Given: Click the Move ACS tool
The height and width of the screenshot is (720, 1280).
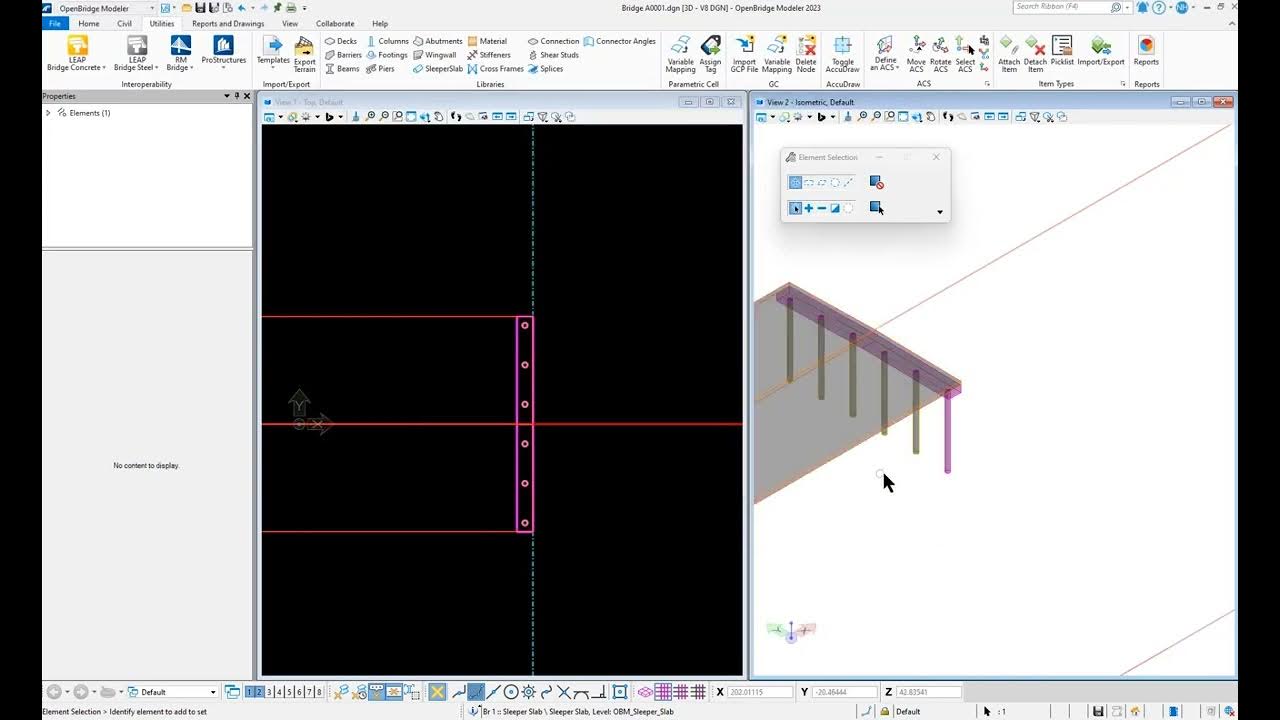Looking at the screenshot, I should pyautogui.click(x=916, y=54).
